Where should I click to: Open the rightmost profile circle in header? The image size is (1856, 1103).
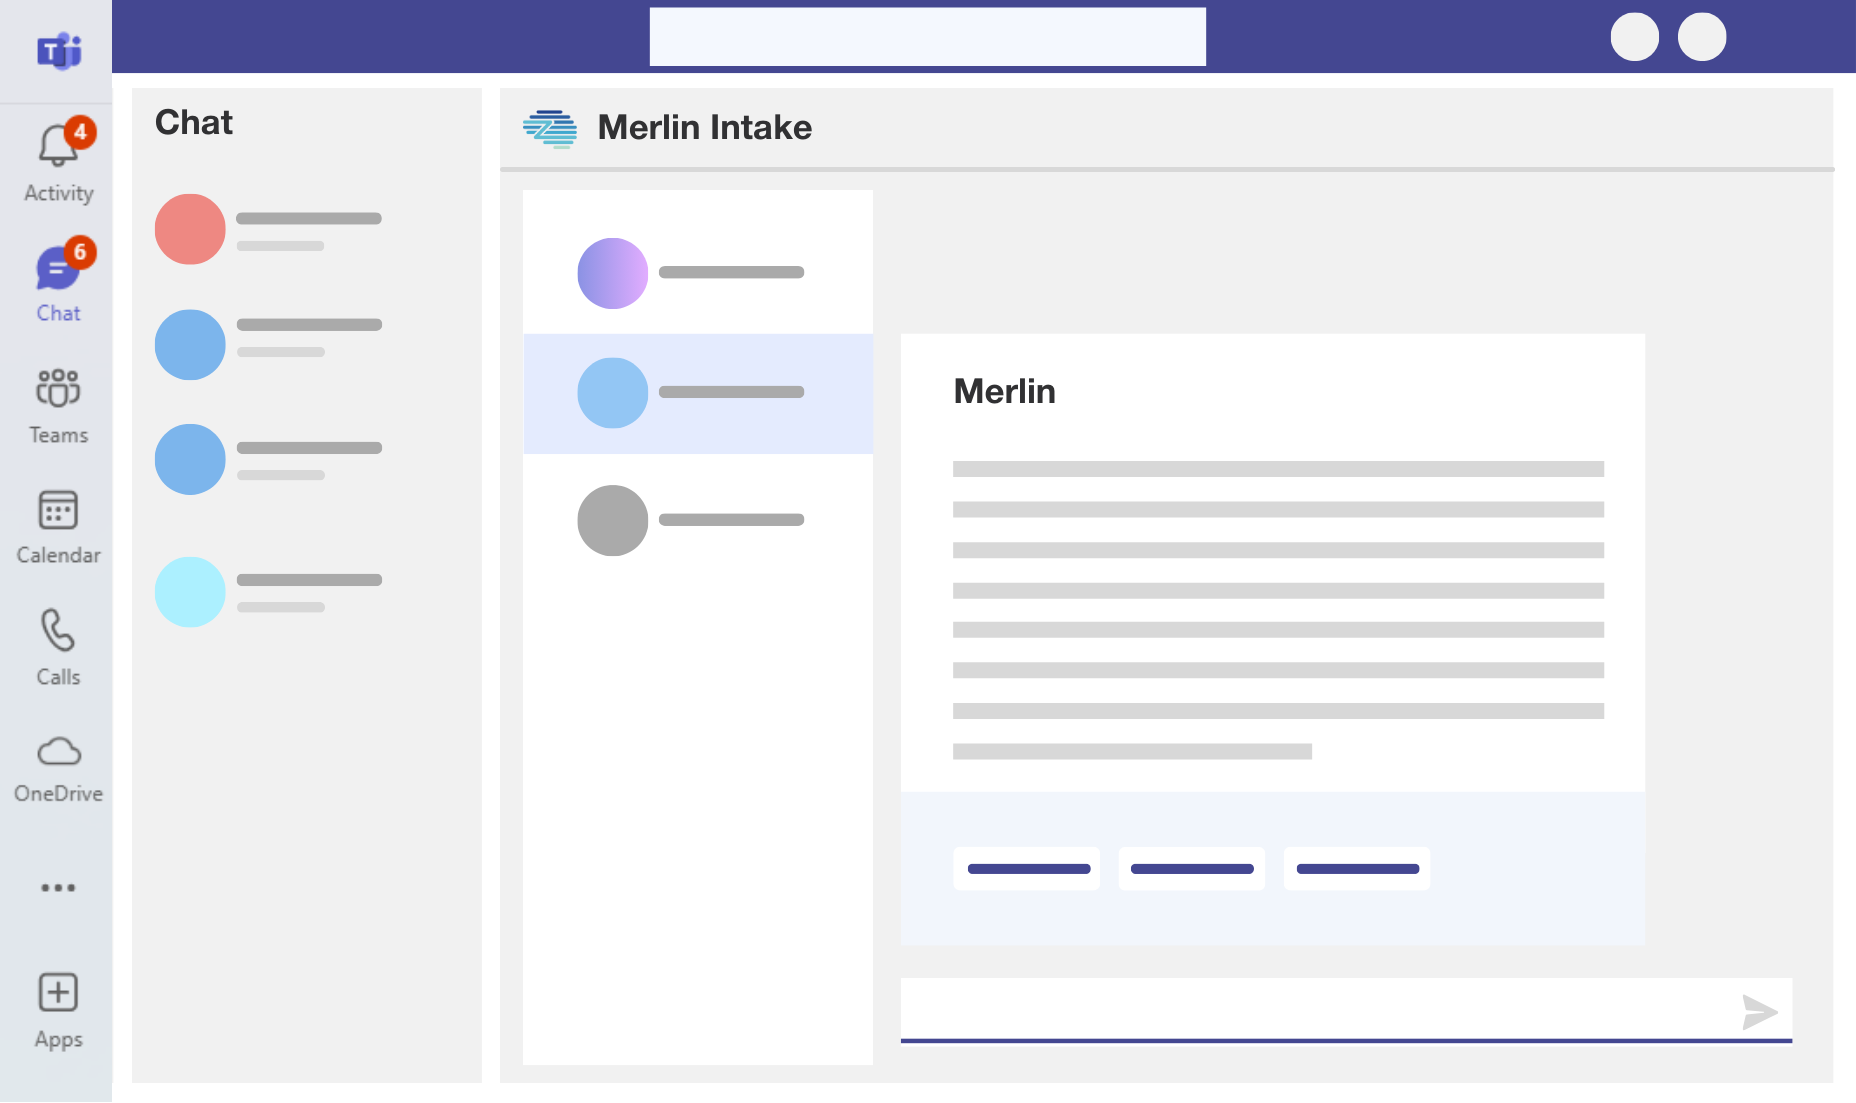pos(1701,37)
